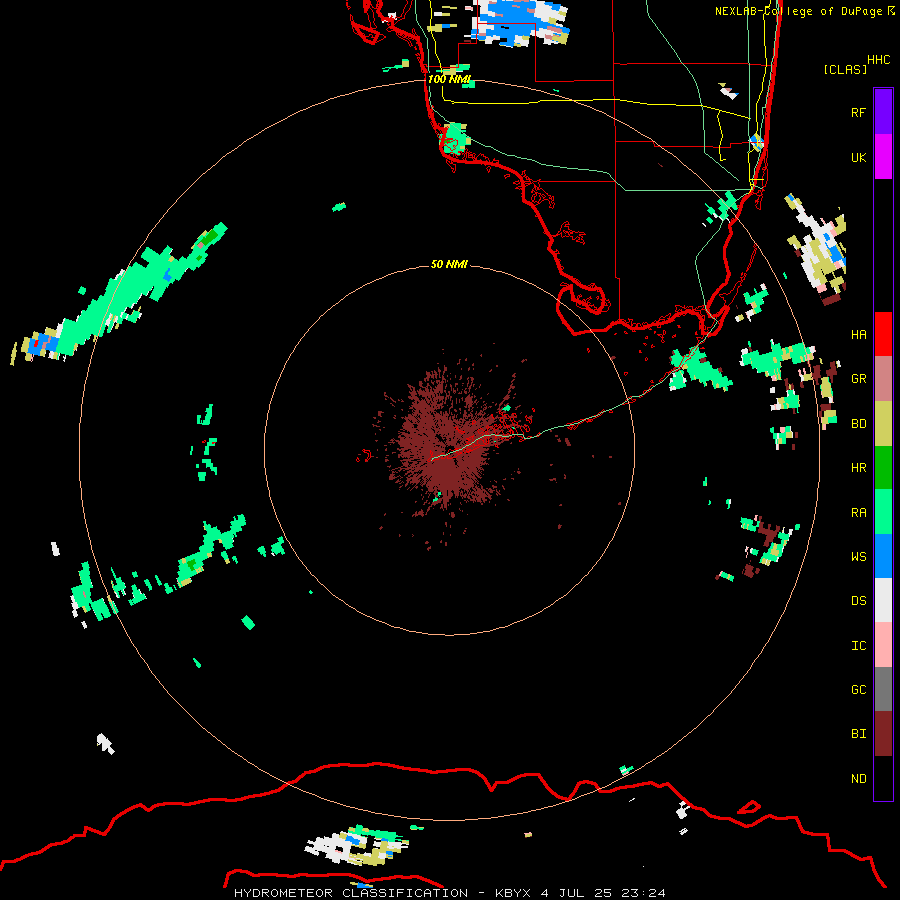Viewport: 900px width, 900px height.
Task: Click the 'RF' legend label
Action: pyautogui.click(x=858, y=112)
